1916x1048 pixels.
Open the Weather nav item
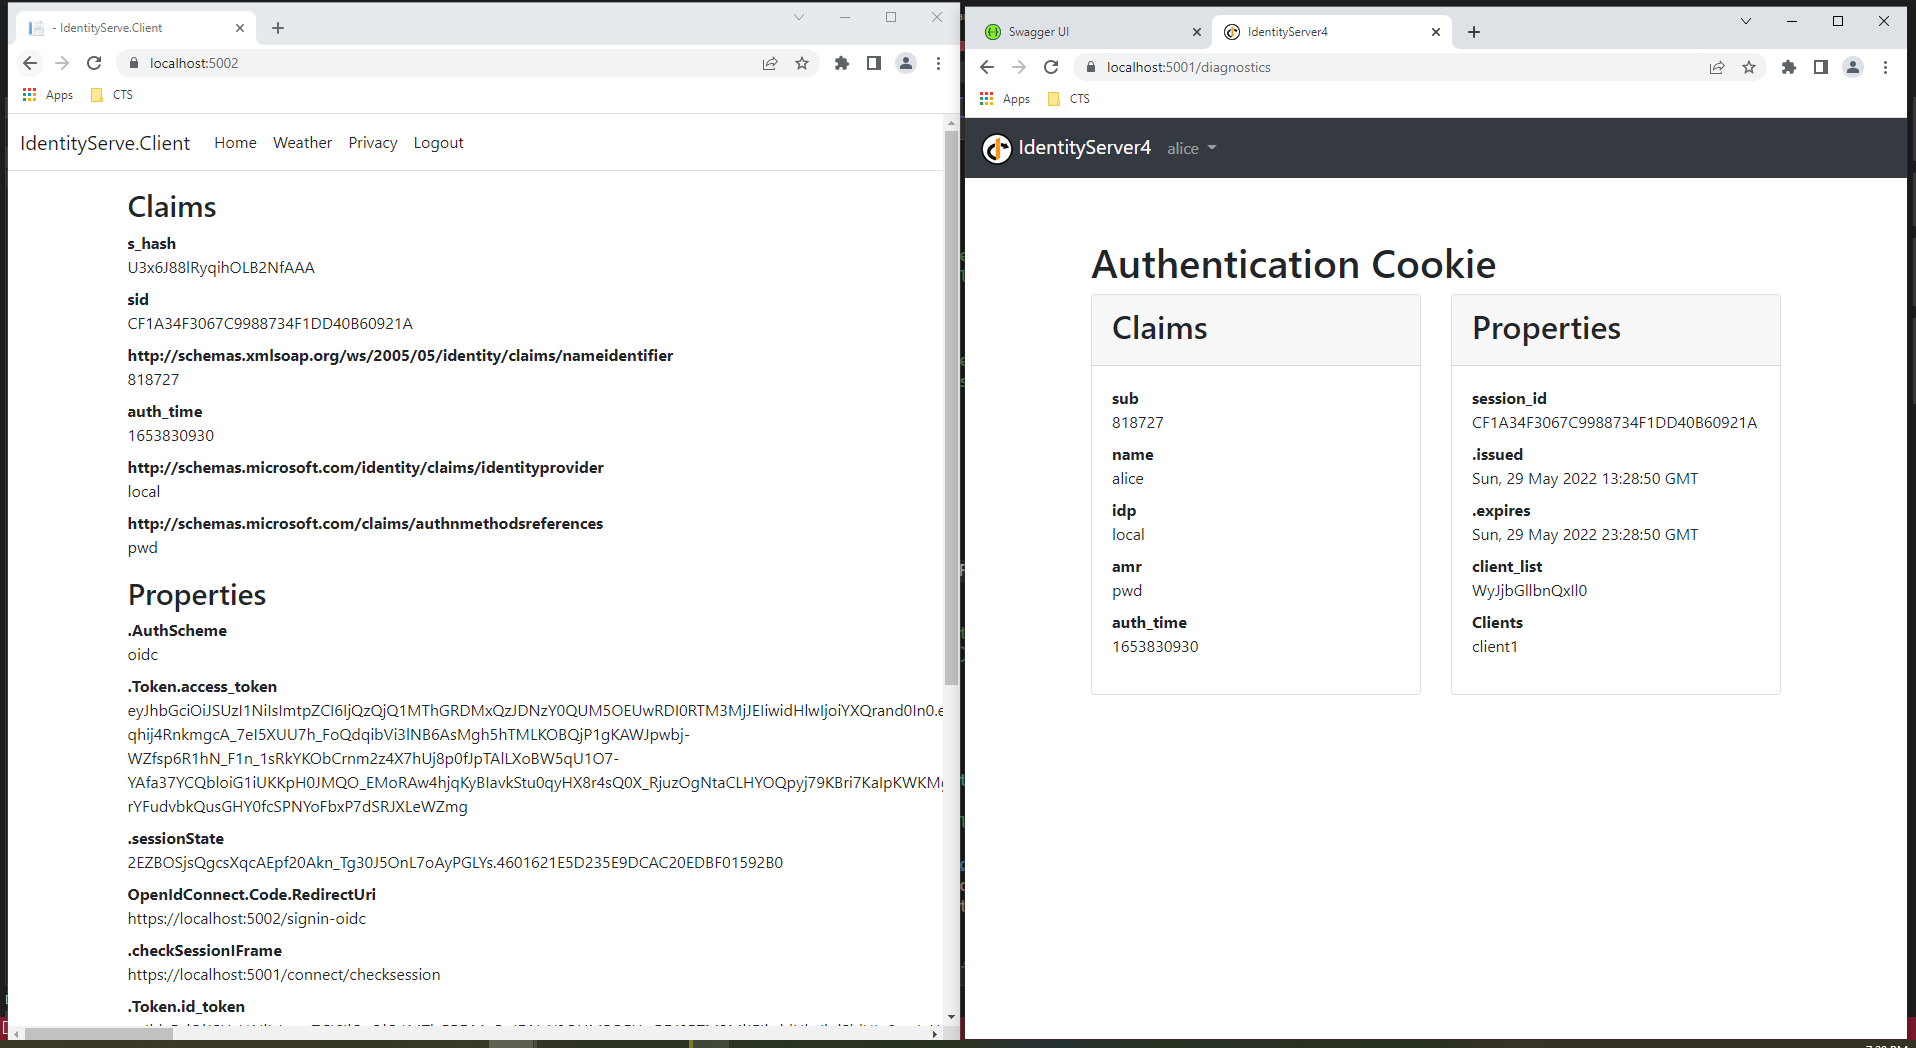pos(302,143)
